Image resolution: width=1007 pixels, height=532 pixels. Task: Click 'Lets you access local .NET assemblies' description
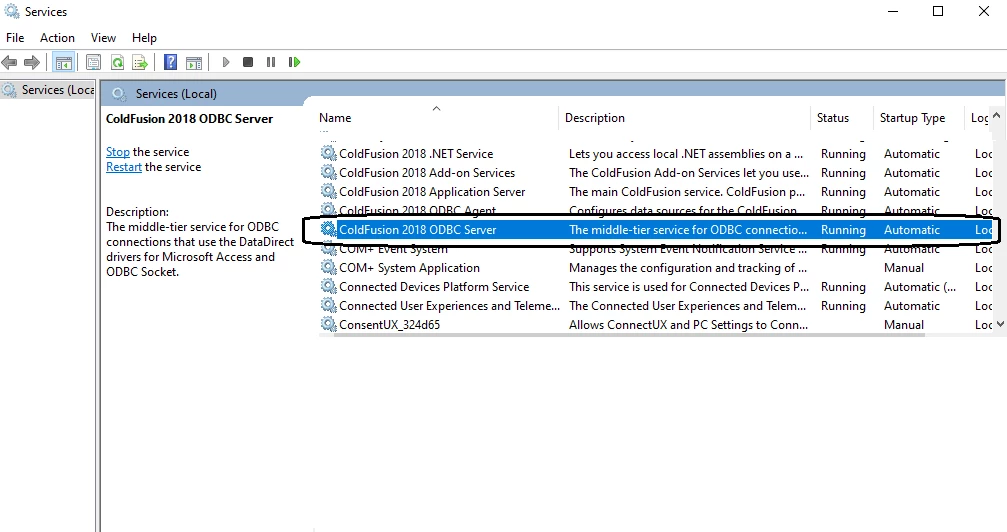(x=686, y=154)
